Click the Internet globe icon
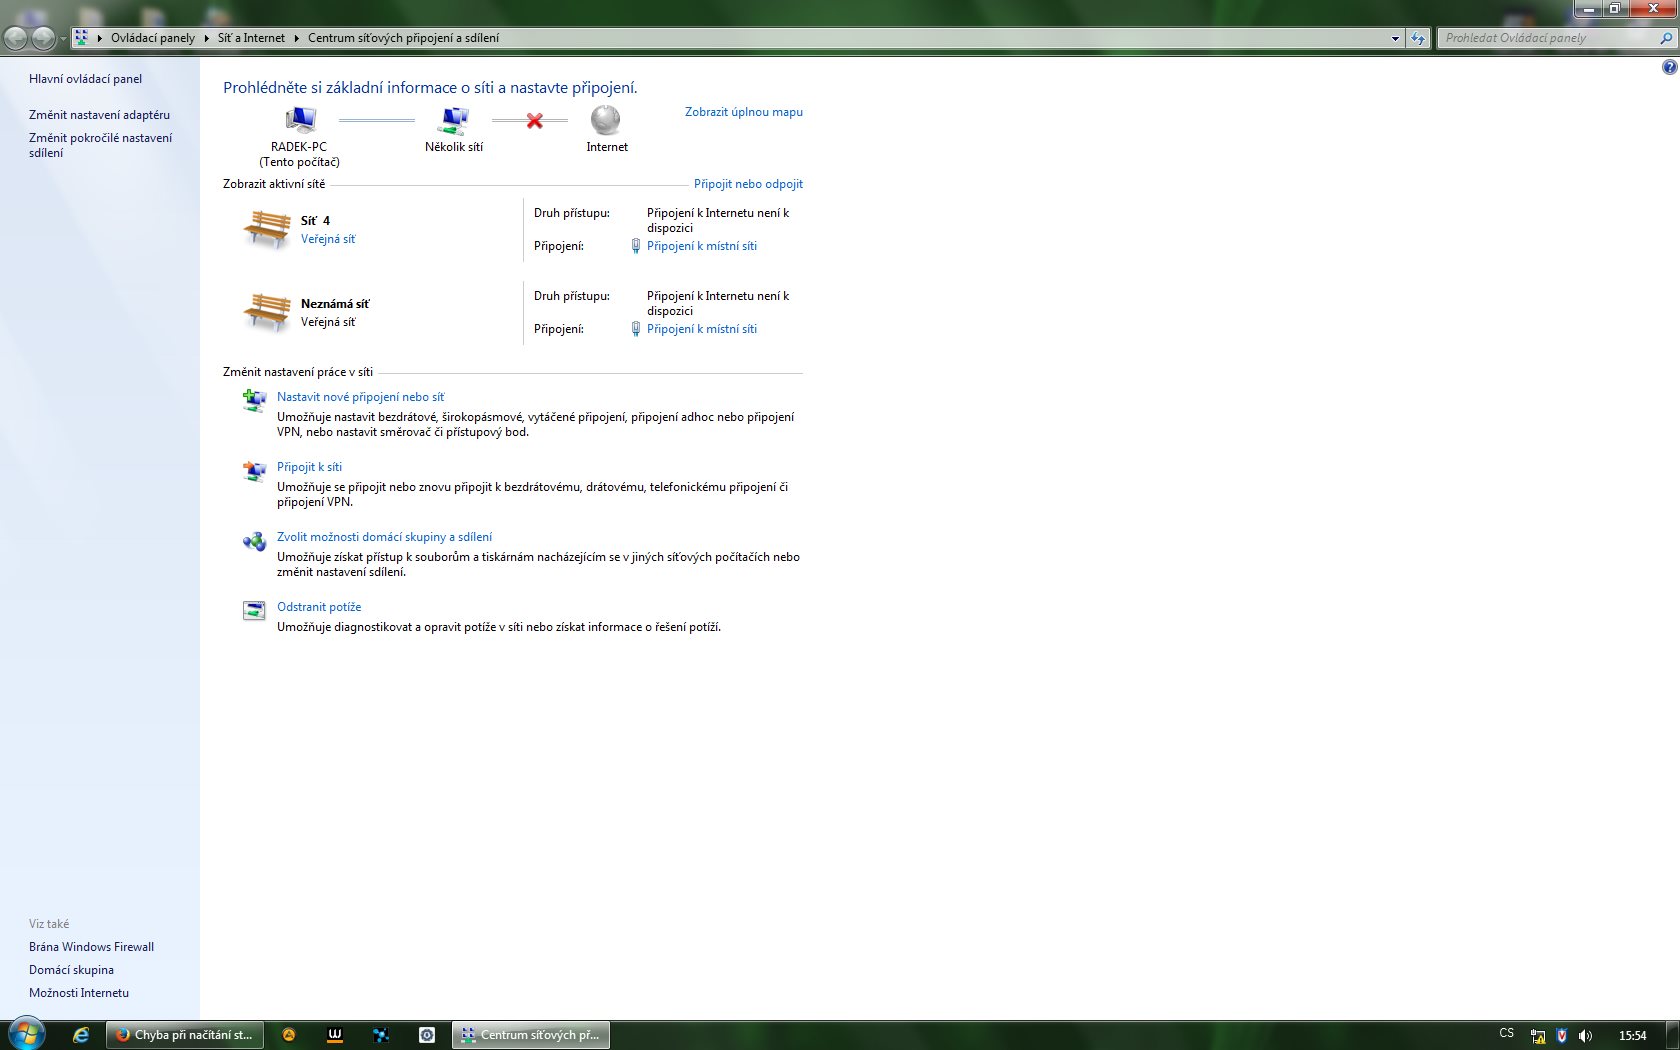The image size is (1680, 1050). (606, 120)
